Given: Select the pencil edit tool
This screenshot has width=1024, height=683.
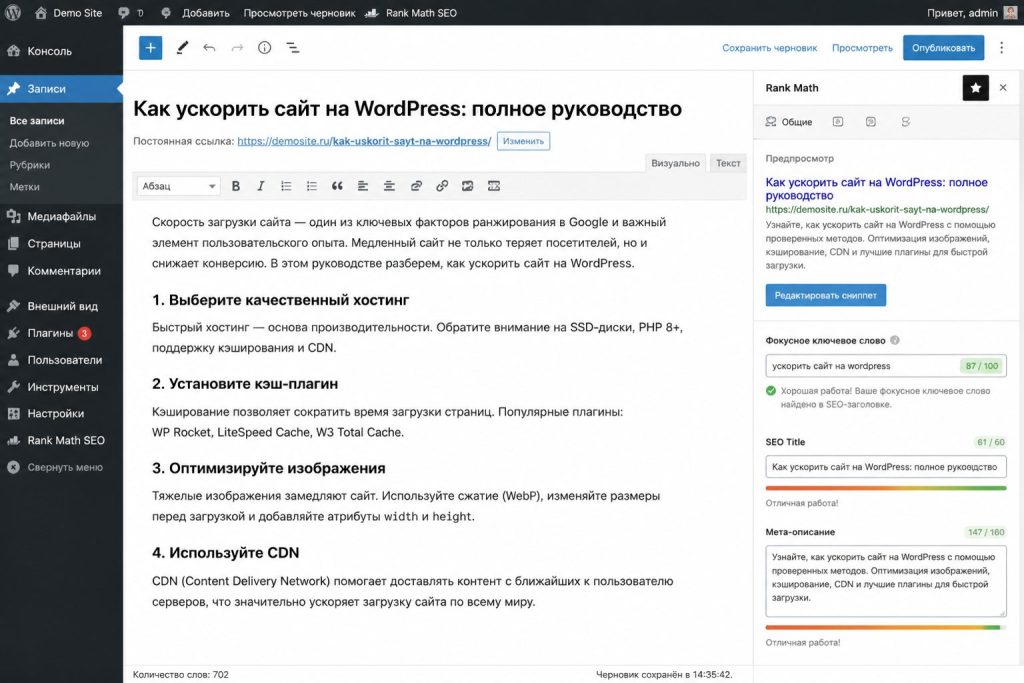Looking at the screenshot, I should [182, 48].
